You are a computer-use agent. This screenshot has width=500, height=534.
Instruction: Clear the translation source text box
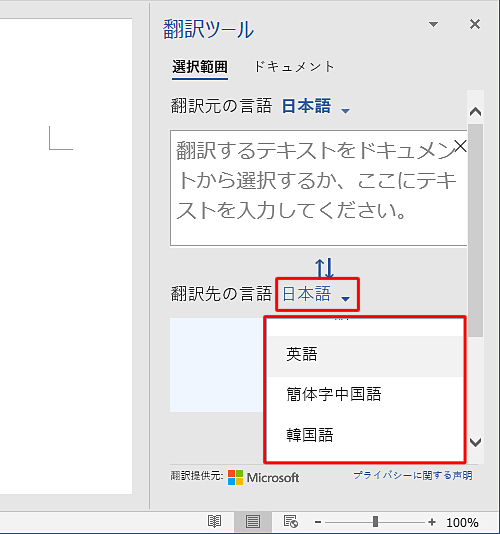coord(460,146)
